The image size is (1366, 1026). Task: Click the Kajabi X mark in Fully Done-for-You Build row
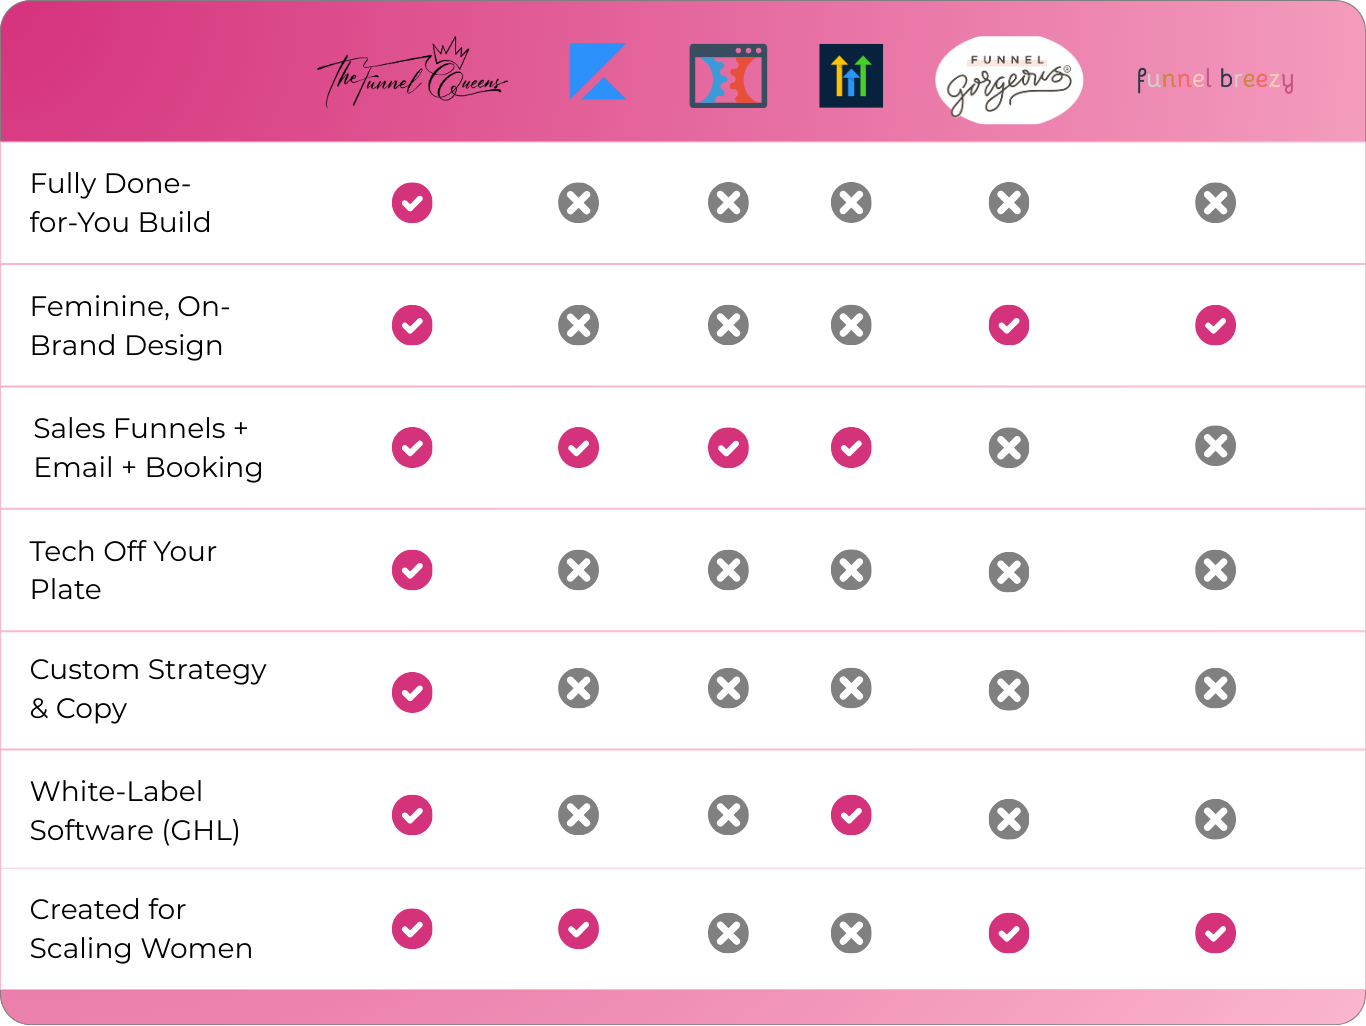point(579,203)
